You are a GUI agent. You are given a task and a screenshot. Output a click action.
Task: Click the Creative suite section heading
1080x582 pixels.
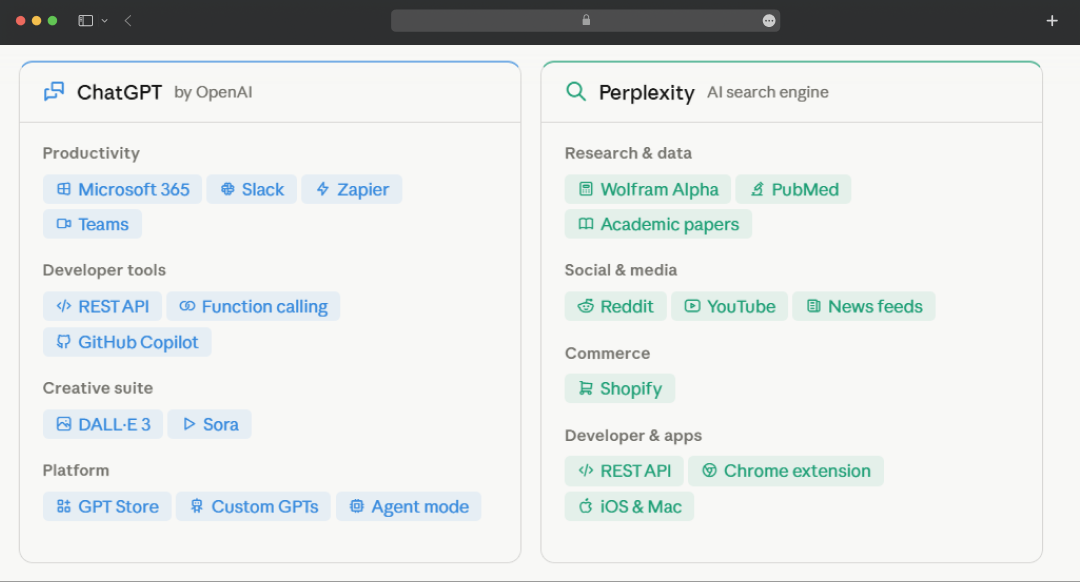(x=98, y=388)
